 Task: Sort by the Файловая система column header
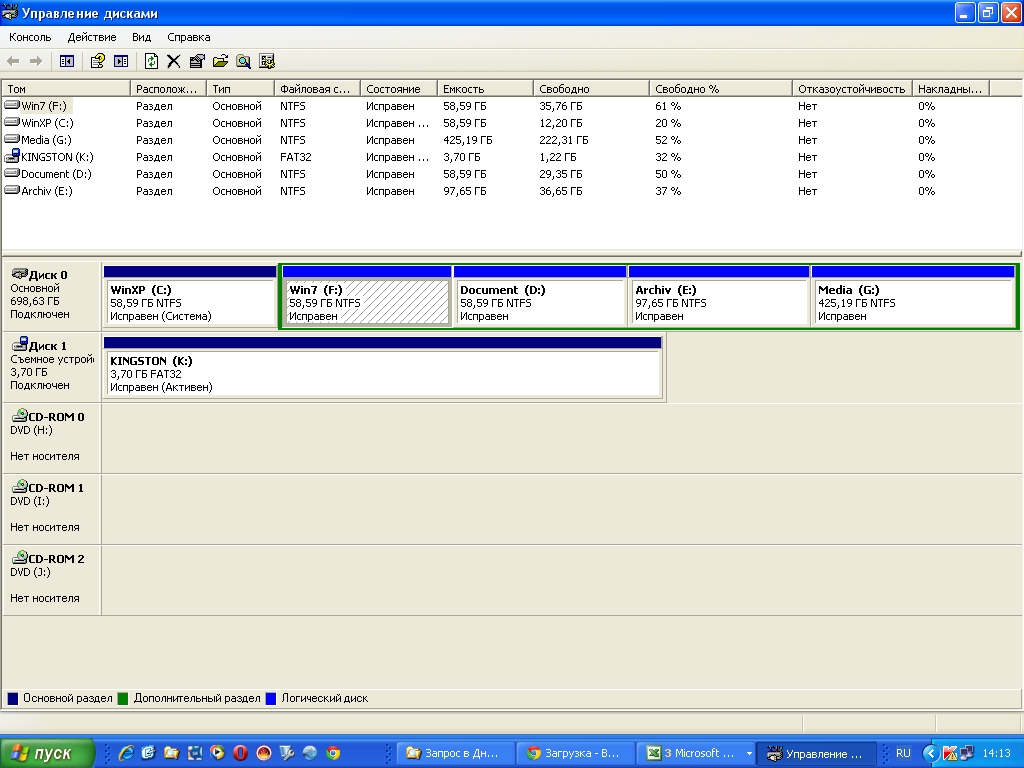click(x=316, y=89)
